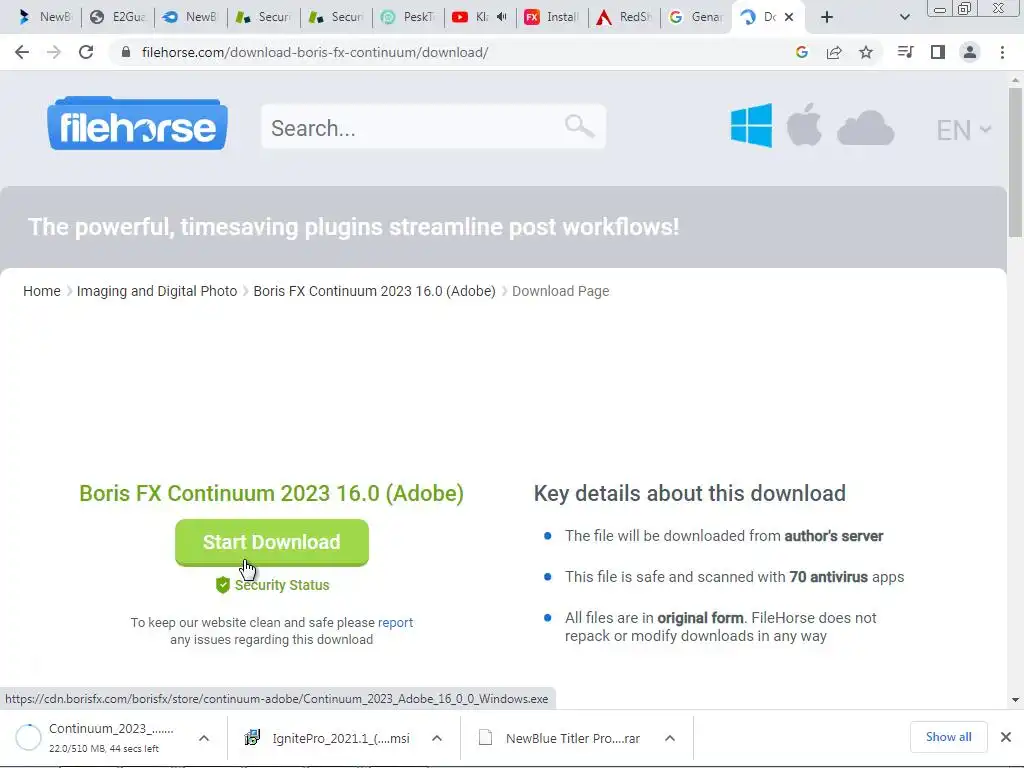Click the vertical page scrollbar thumb
This screenshot has height=768, width=1024.
click(1015, 163)
